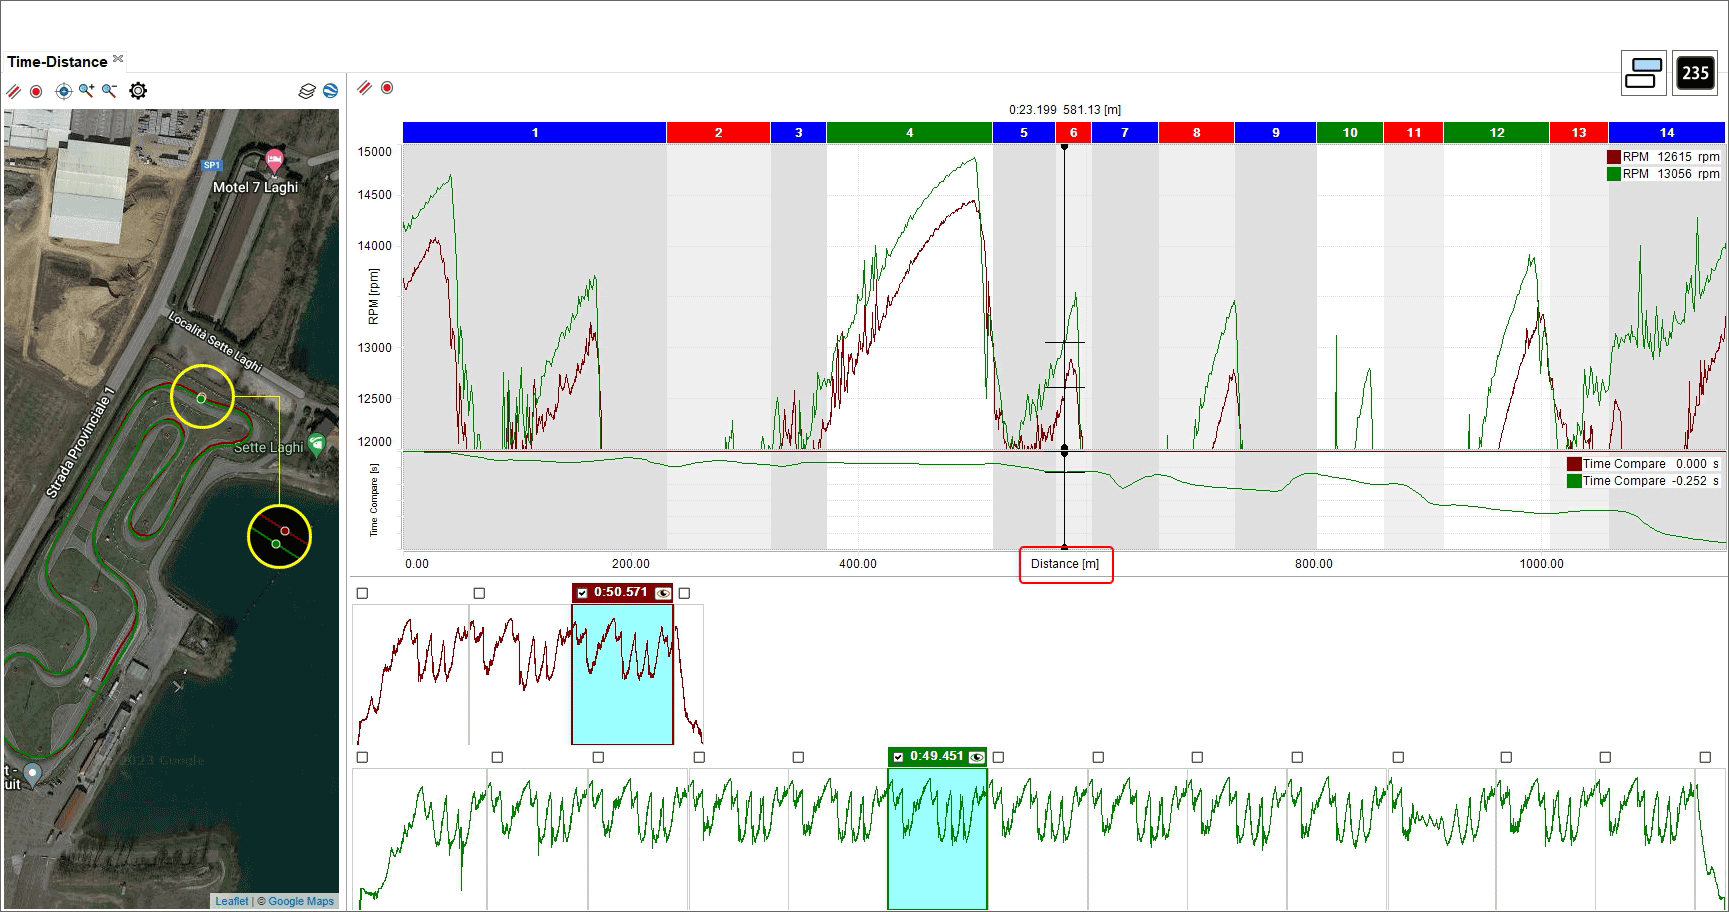Screen dimensions: 1729x912
Task: Toggle eye visibility for 0:49.451 lap
Action: (976, 757)
